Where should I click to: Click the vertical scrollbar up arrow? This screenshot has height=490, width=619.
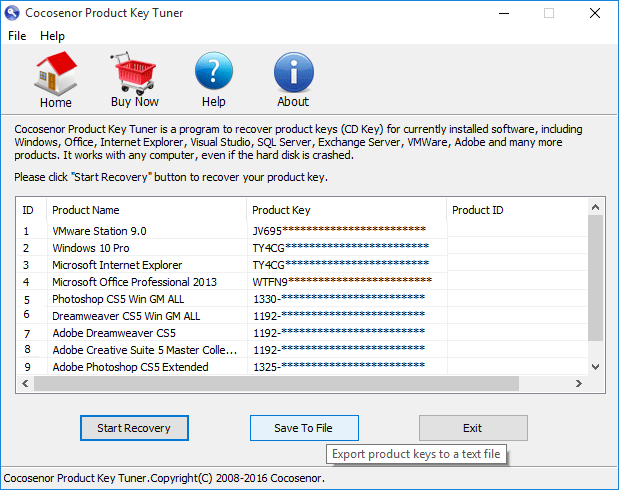pos(595,207)
